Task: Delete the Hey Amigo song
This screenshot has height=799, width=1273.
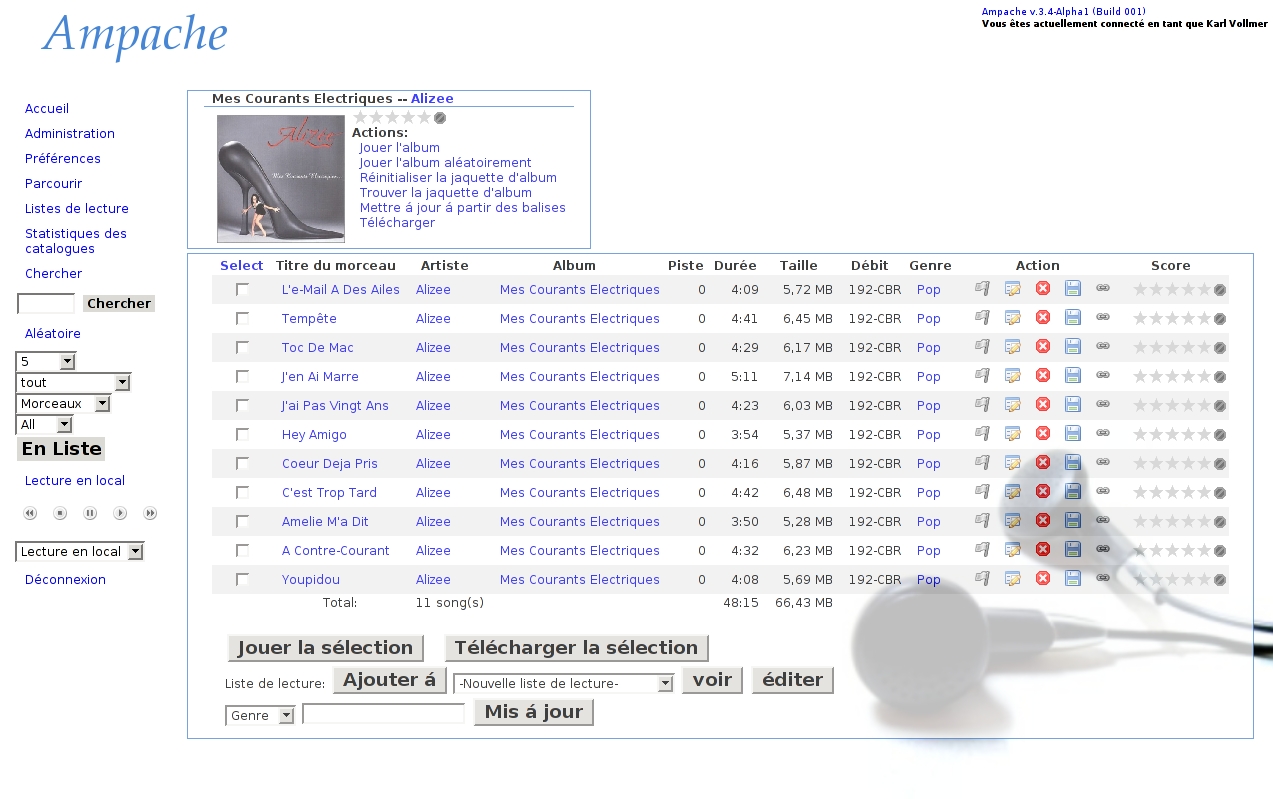Action: pos(1043,434)
